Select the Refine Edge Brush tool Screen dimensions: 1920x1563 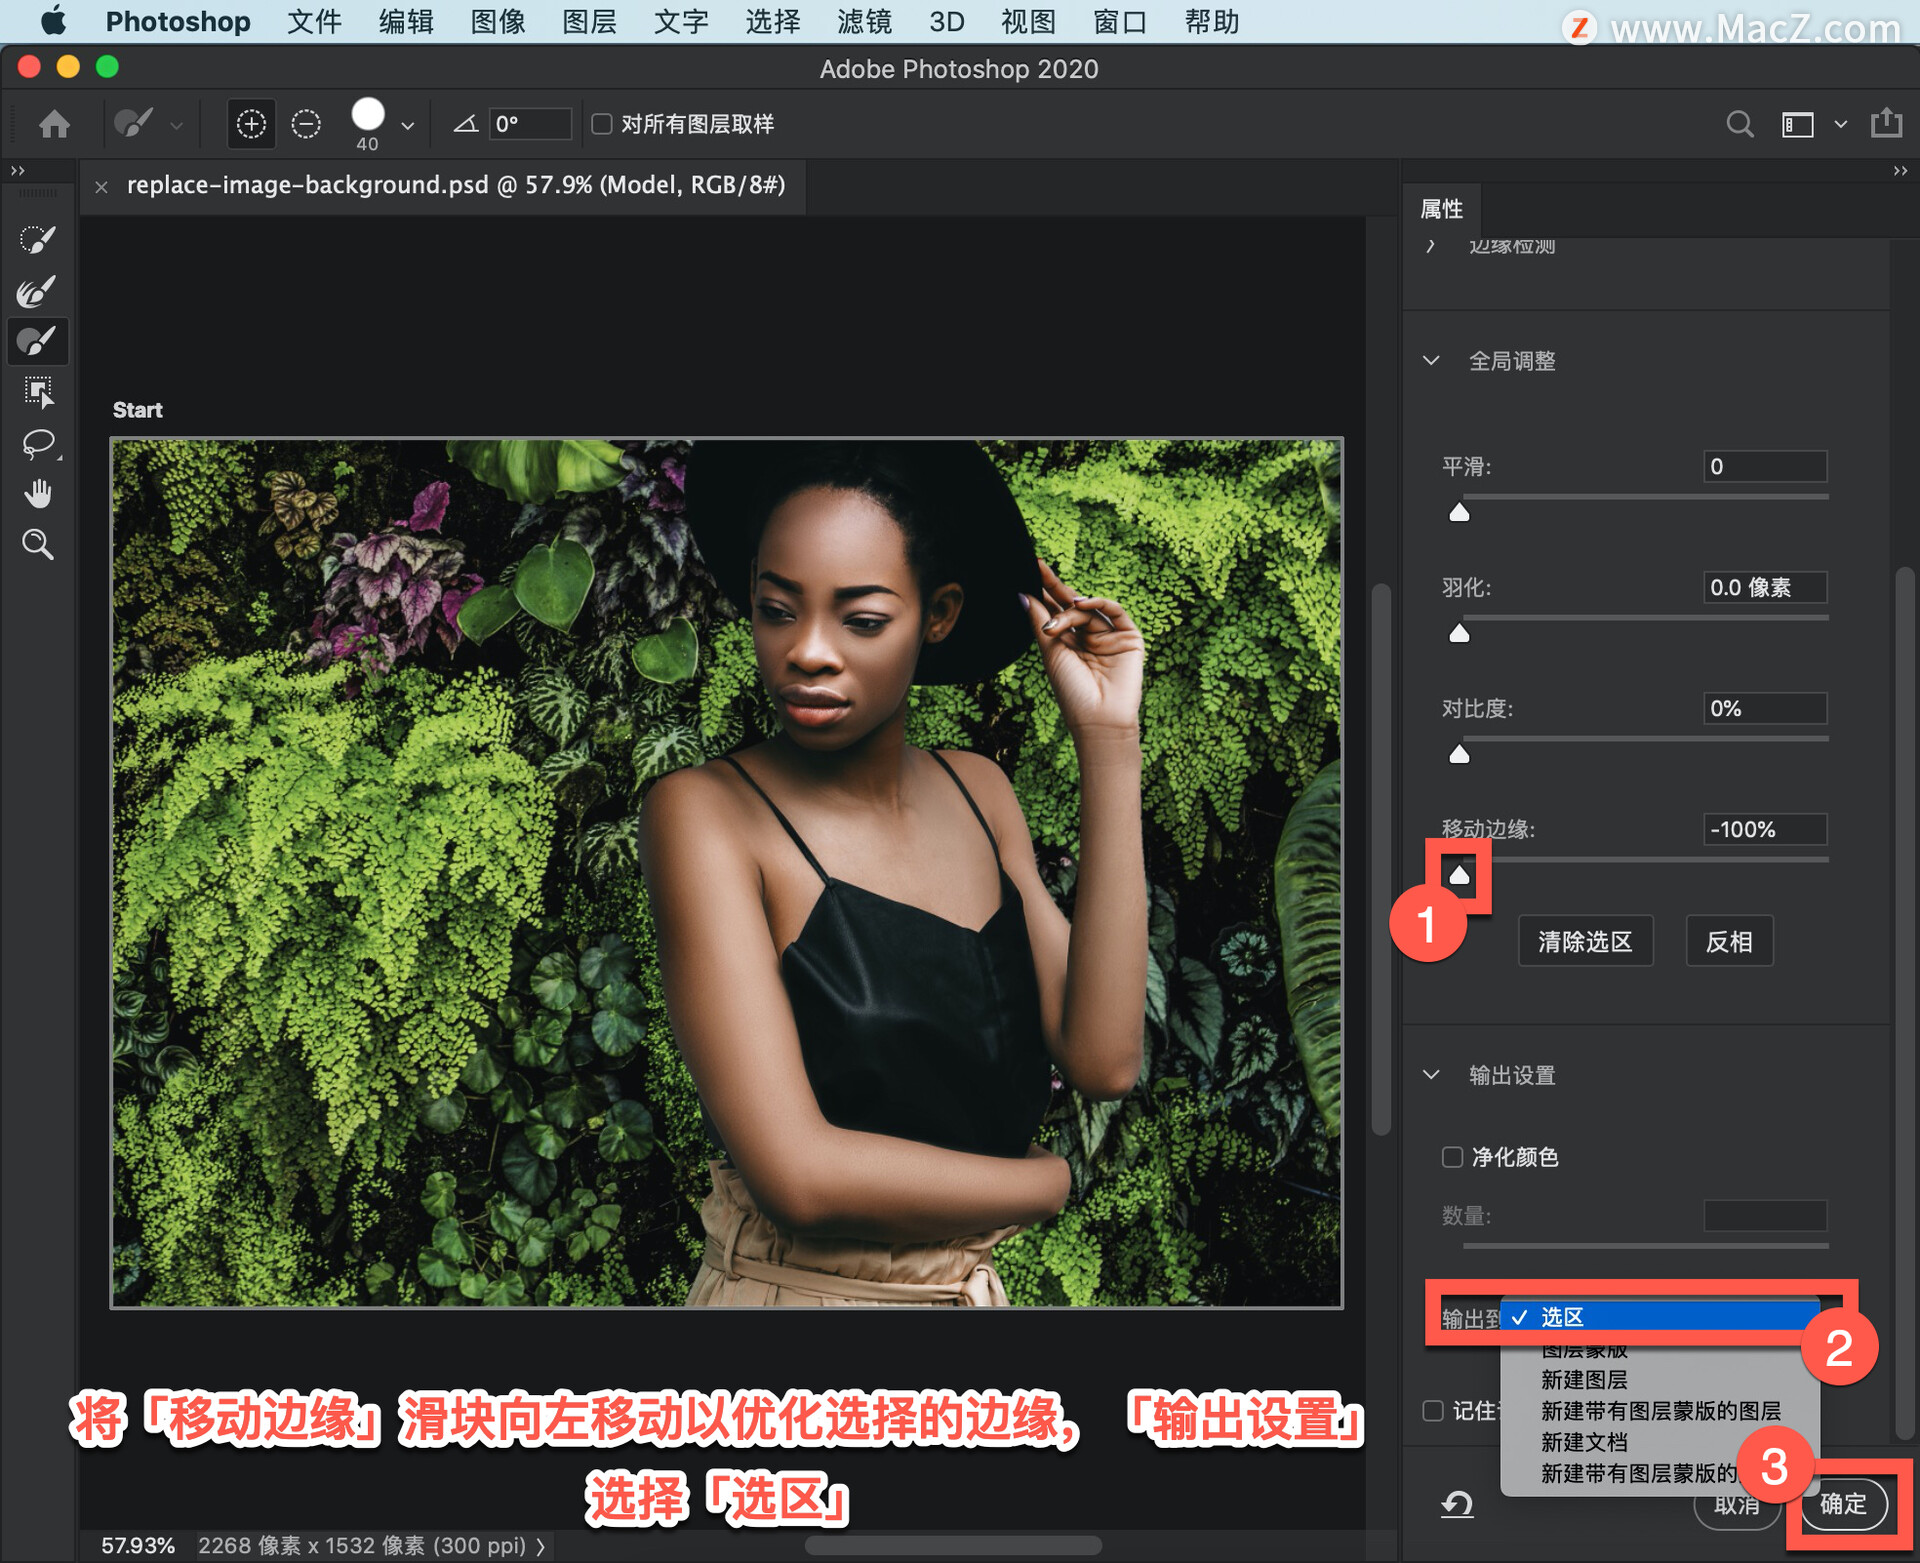coord(37,291)
